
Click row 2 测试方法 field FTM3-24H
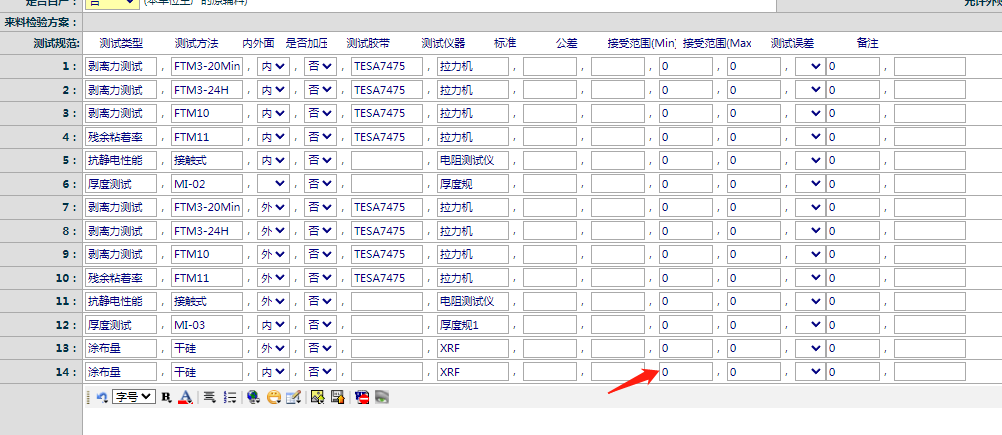tap(207, 90)
